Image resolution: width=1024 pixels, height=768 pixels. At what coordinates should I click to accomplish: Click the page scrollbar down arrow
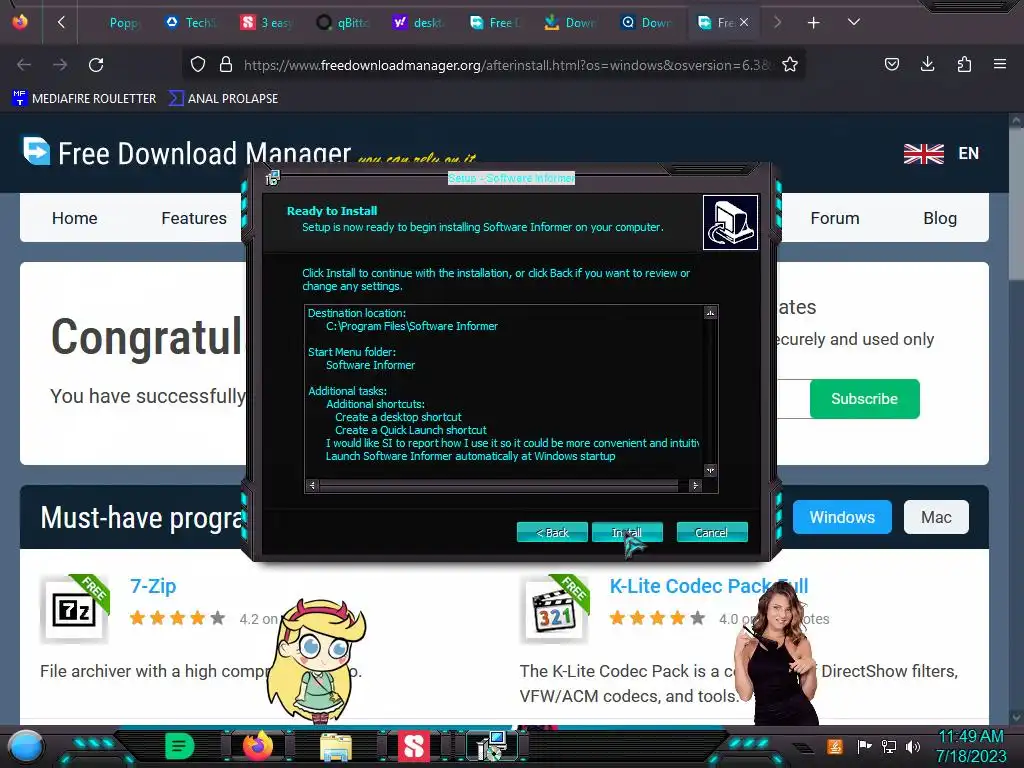click(x=1016, y=718)
